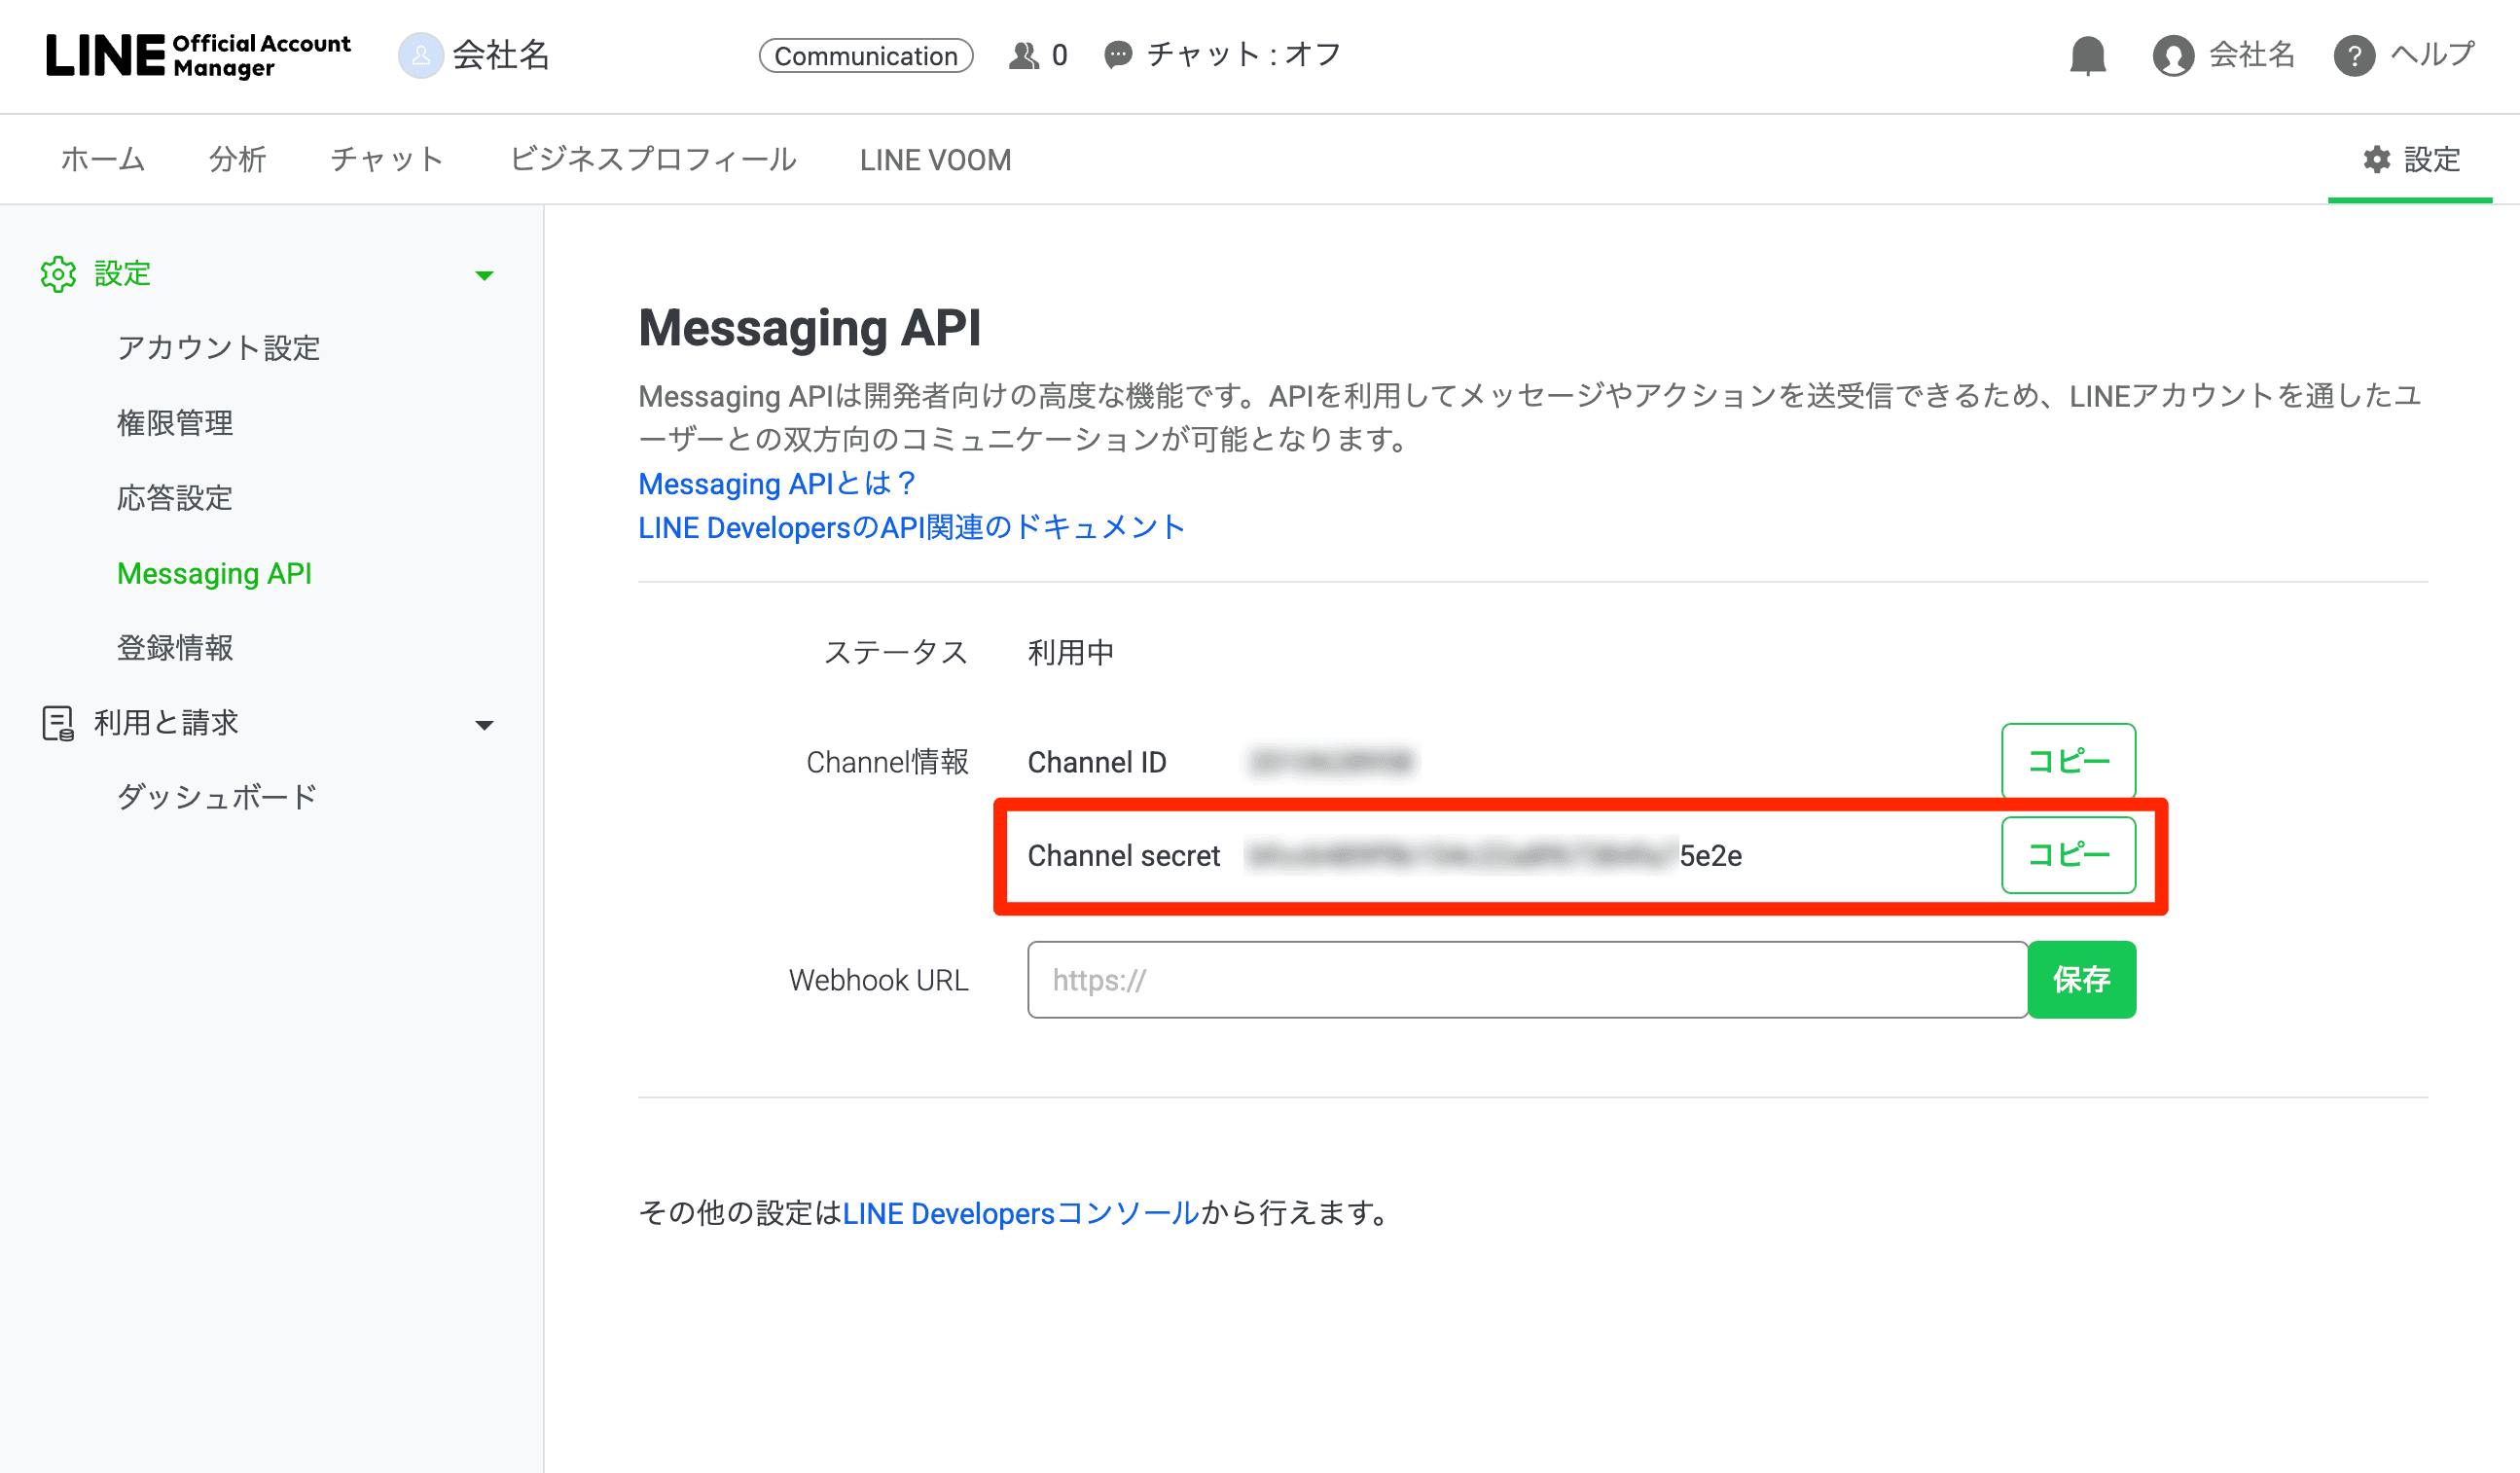Go to the LINE VOOM tab
This screenshot has width=2520, height=1473.
click(x=935, y=160)
